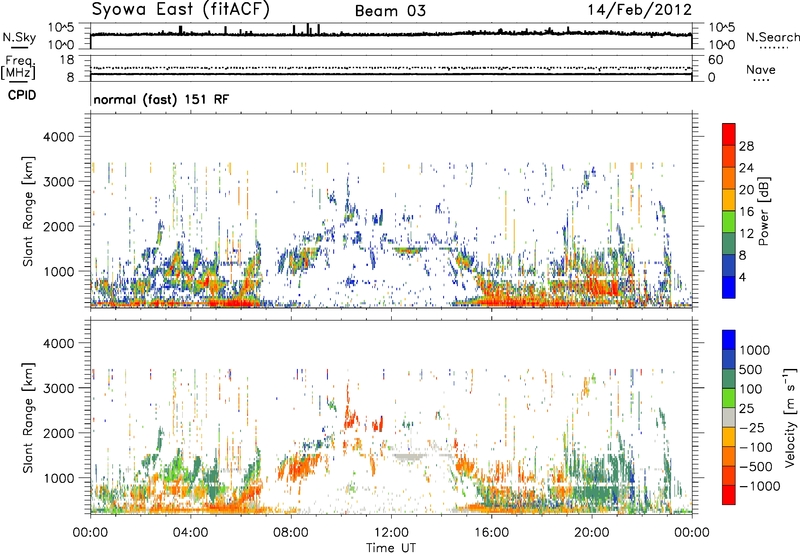Pick the light green 12–16 dB Power band
Screen dimensions: 800x554
(729, 222)
